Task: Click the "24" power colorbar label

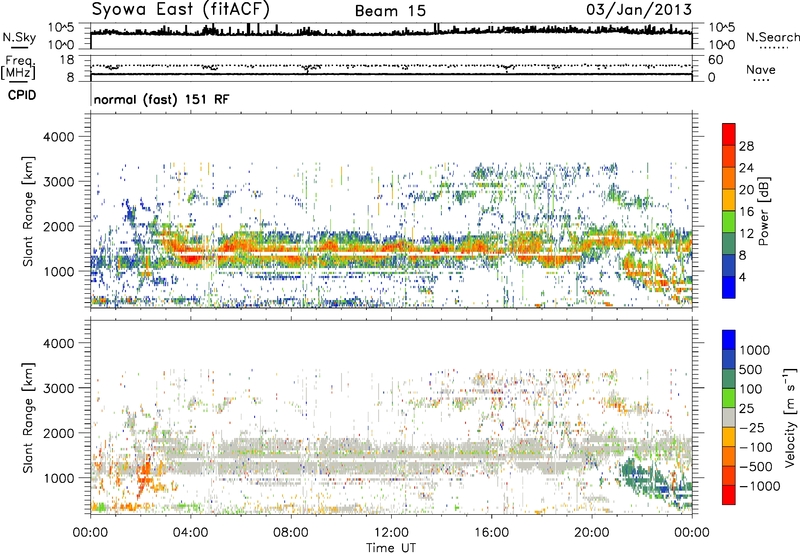Action: pos(746,168)
